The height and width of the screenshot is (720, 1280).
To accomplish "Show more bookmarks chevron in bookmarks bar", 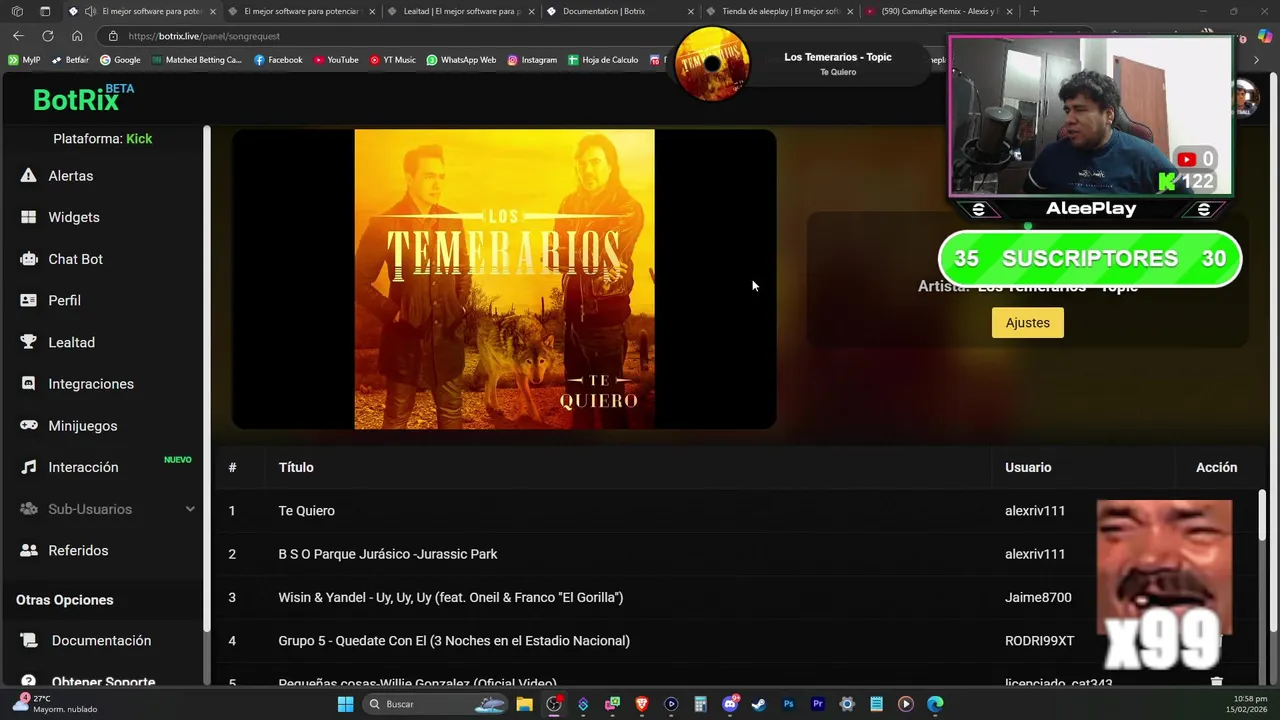I will tap(1257, 60).
